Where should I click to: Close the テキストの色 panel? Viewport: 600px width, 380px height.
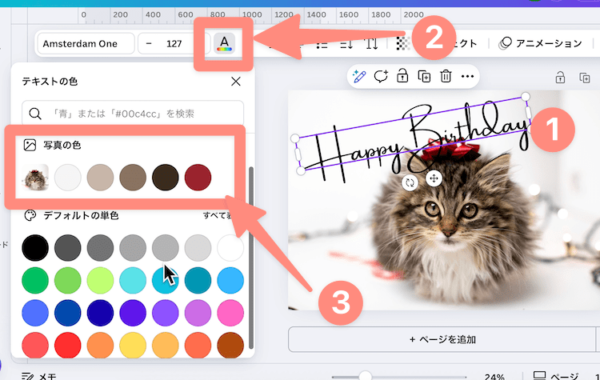[236, 81]
